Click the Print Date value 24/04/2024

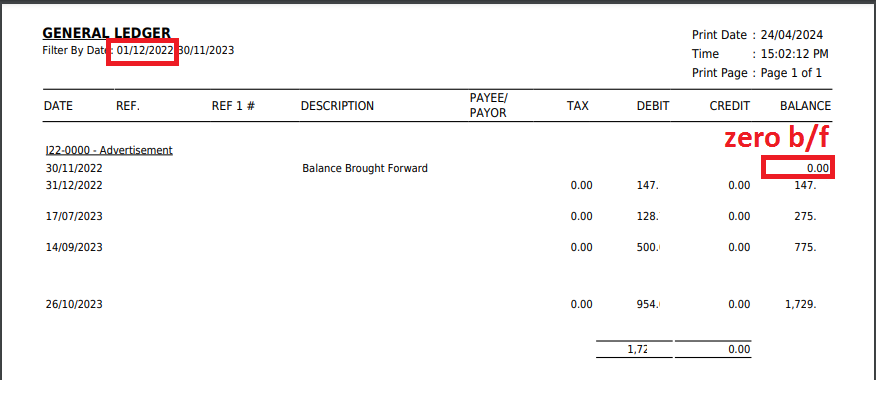point(794,34)
